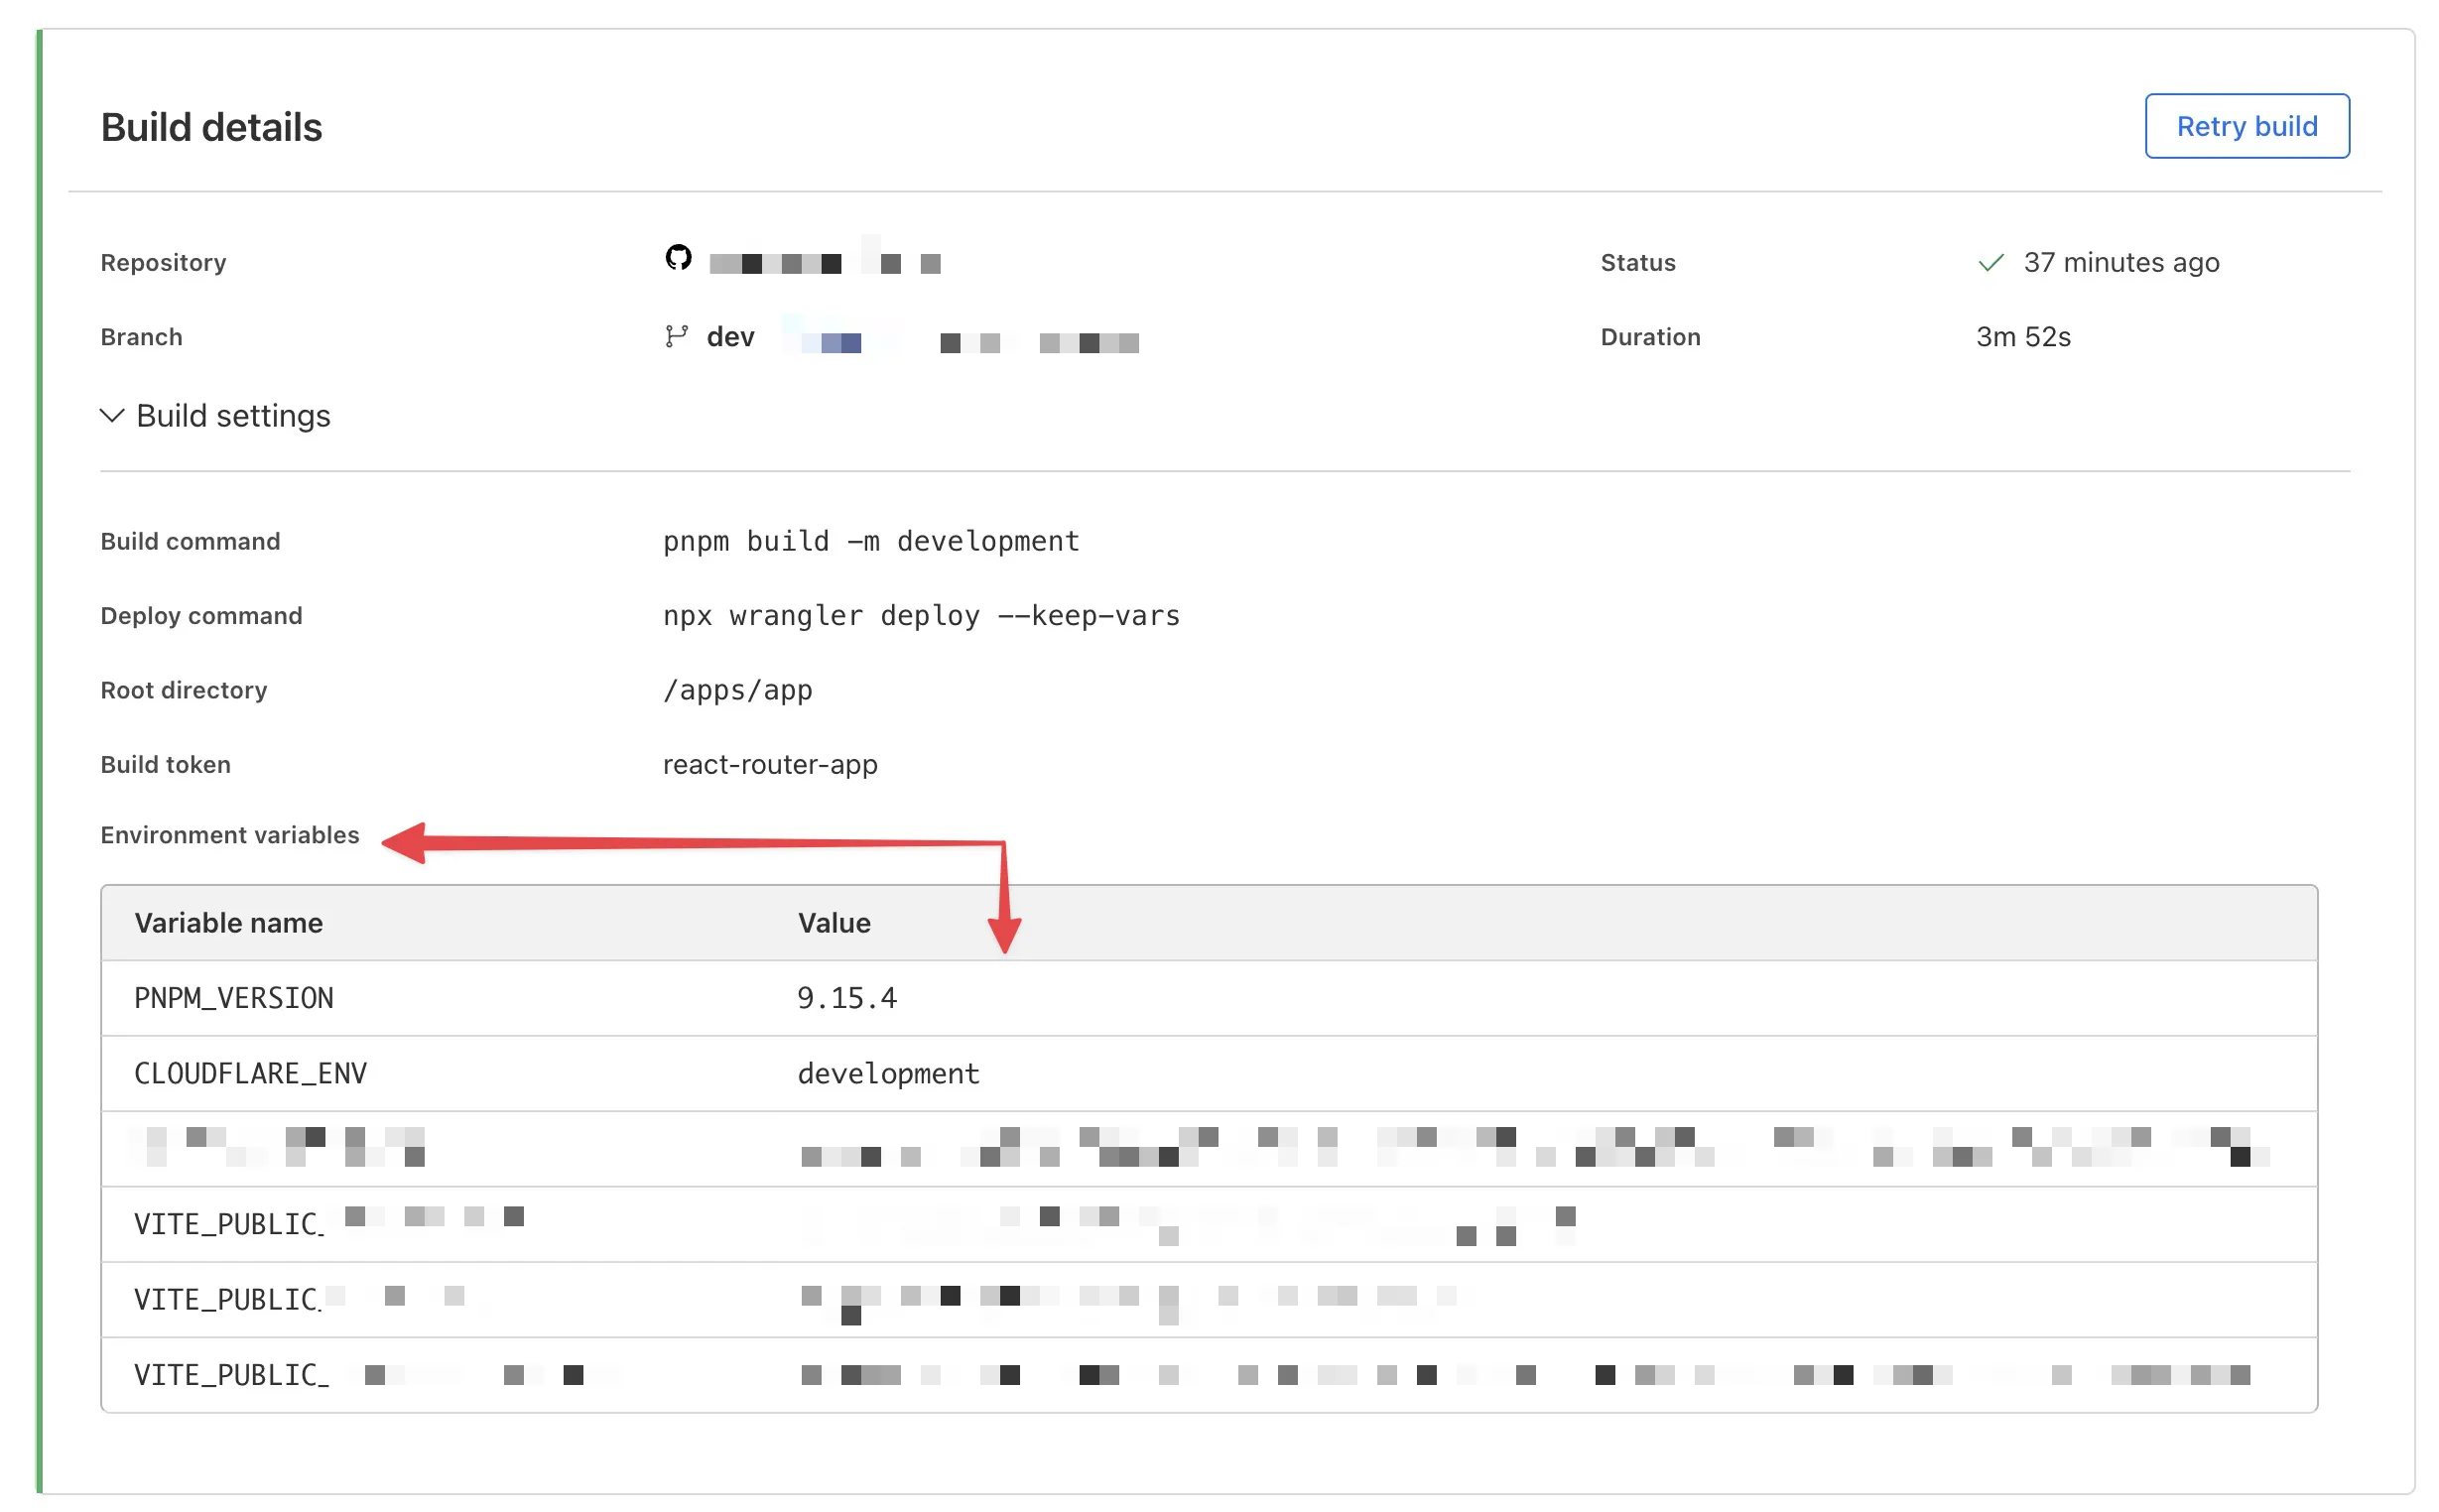Select the CLOUDFLARE_ENV variable name
This screenshot has width=2439, height=1512.
tap(250, 1073)
